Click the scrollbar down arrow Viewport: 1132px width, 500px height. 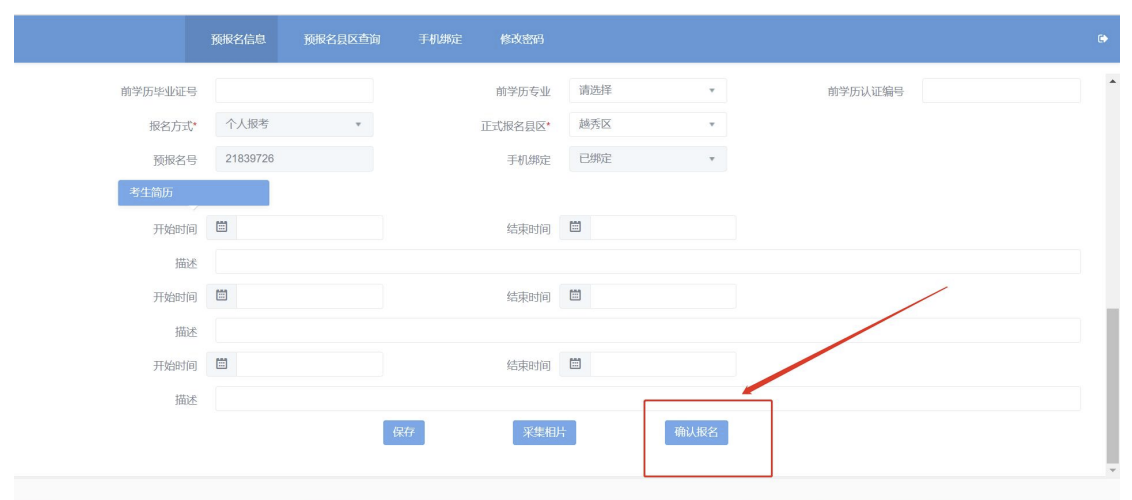coord(1112,469)
